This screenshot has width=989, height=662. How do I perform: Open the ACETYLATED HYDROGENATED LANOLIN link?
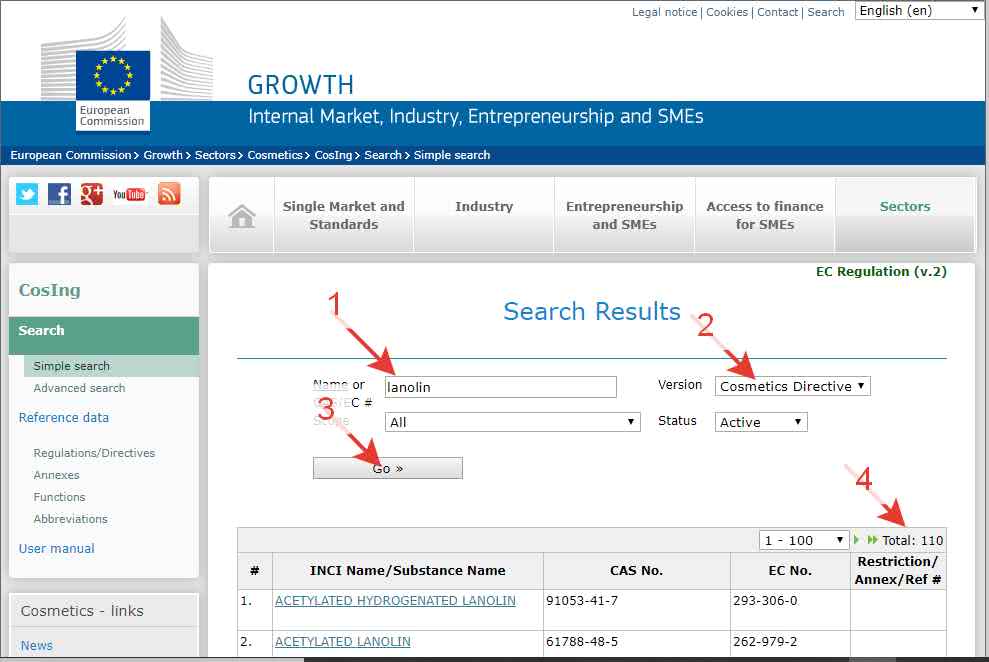click(x=395, y=601)
